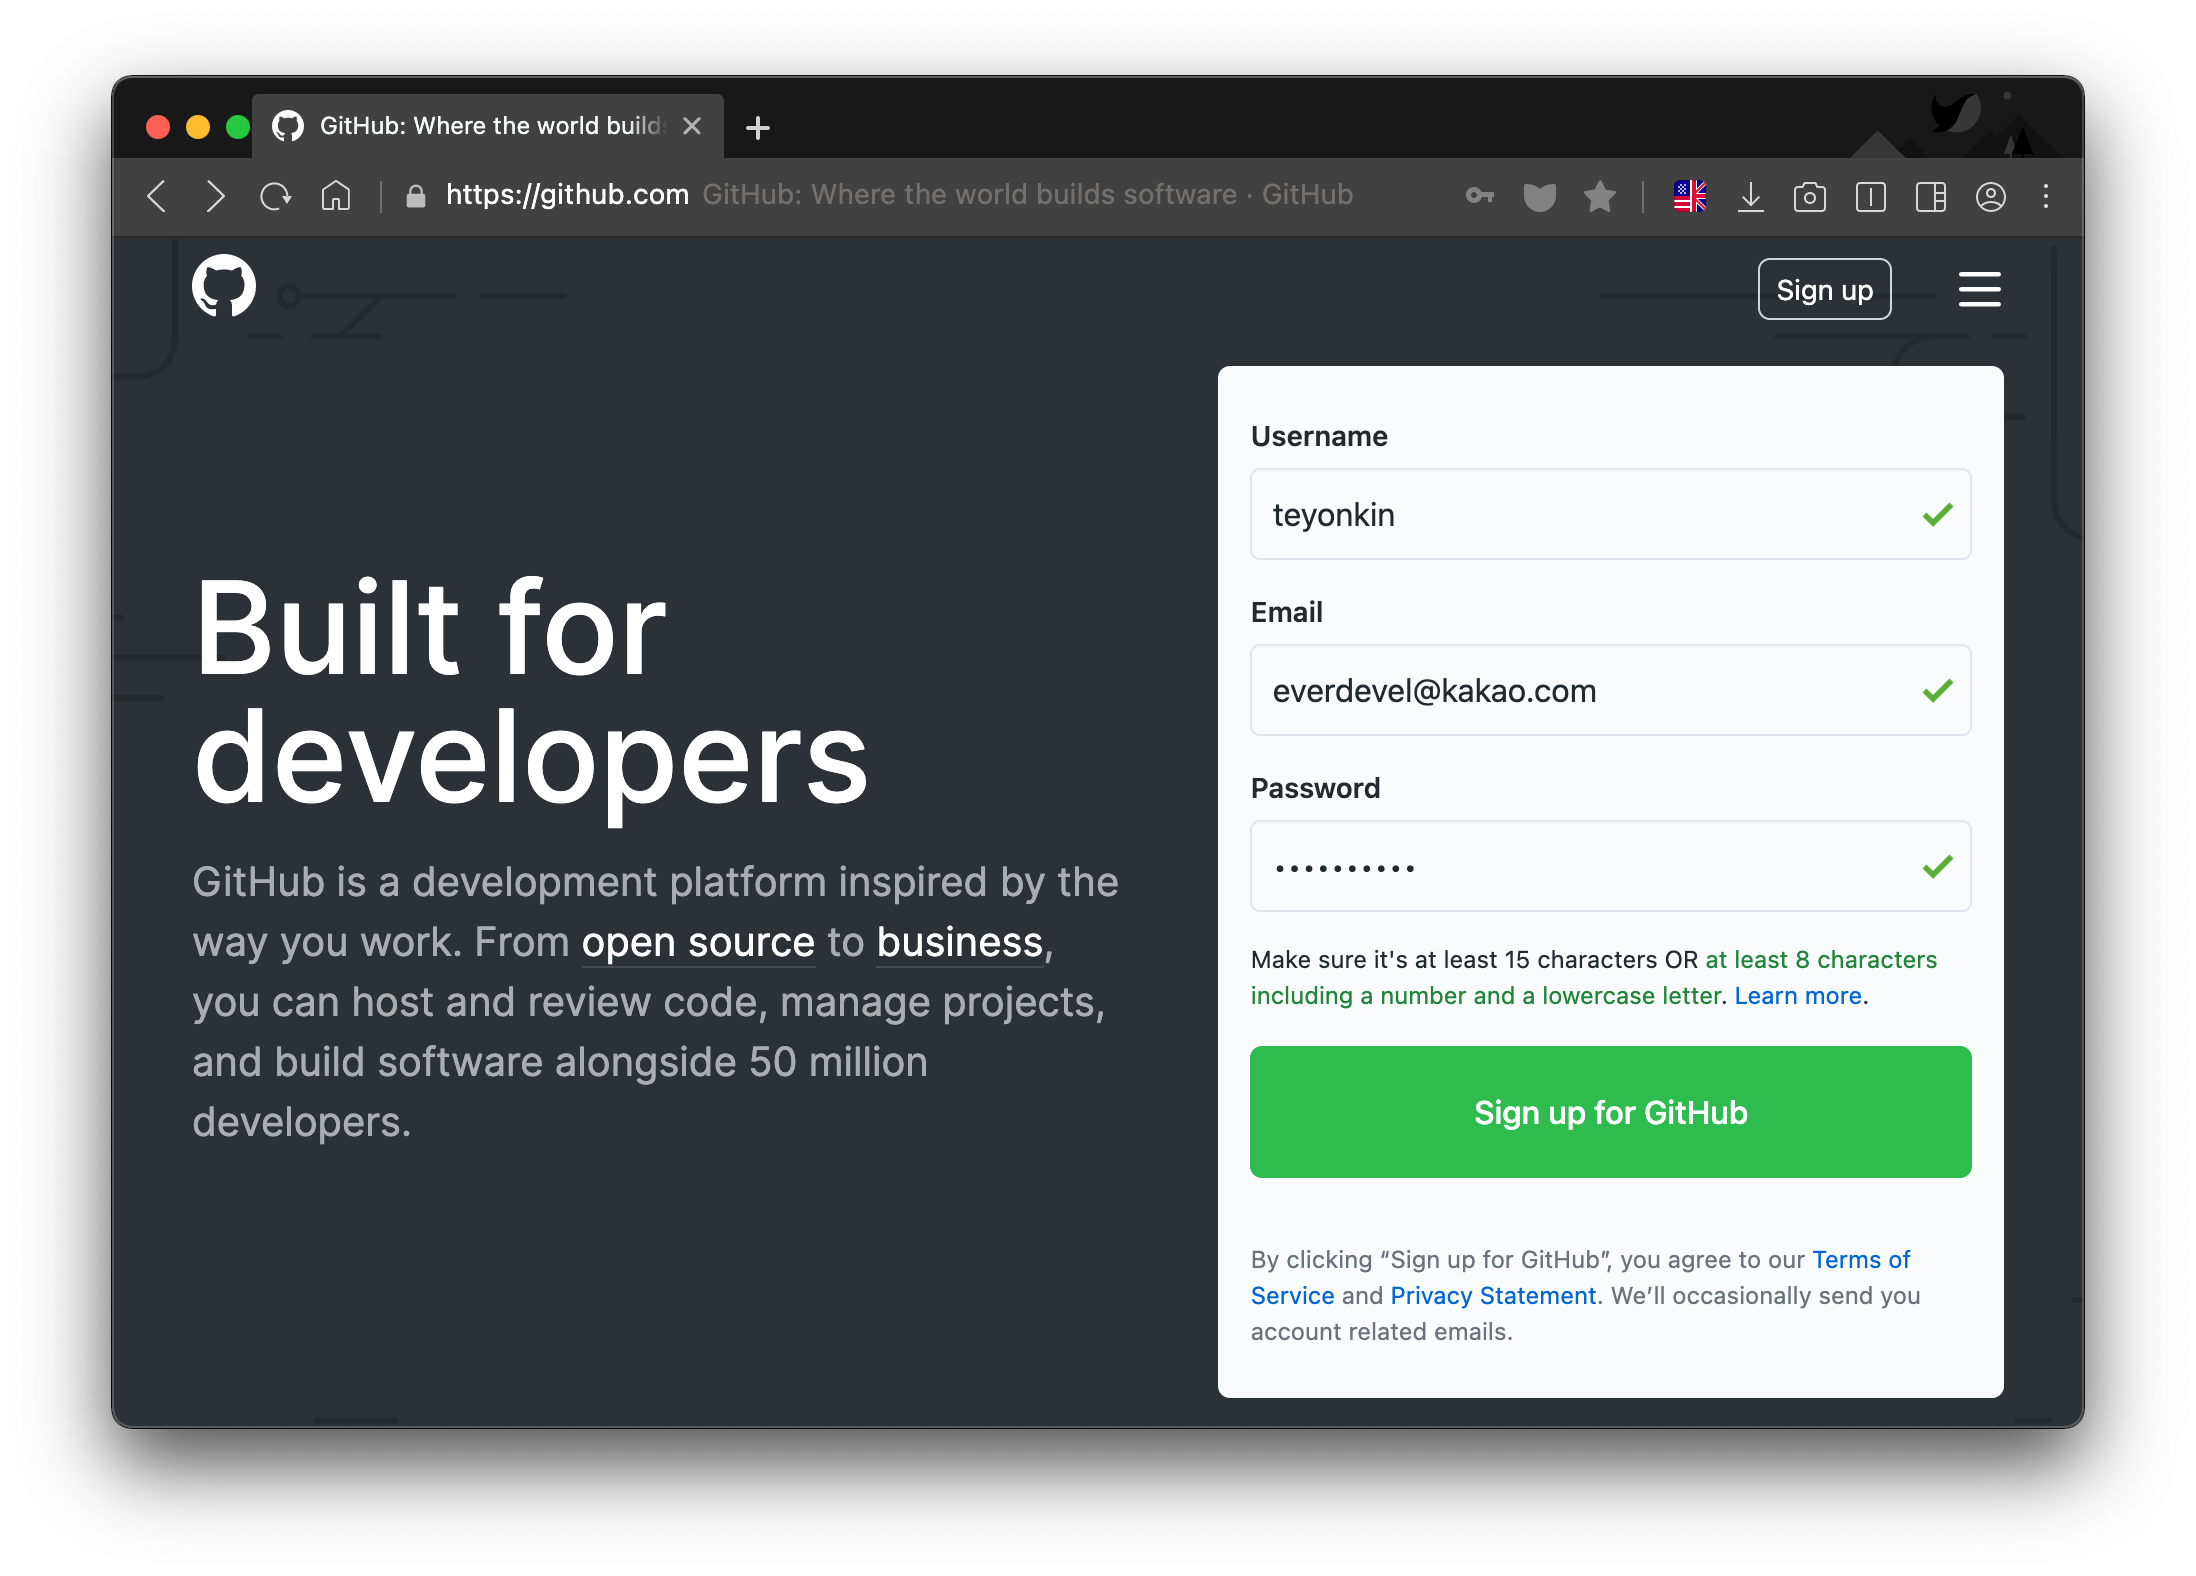
Task: Open the business link
Action: coord(960,942)
